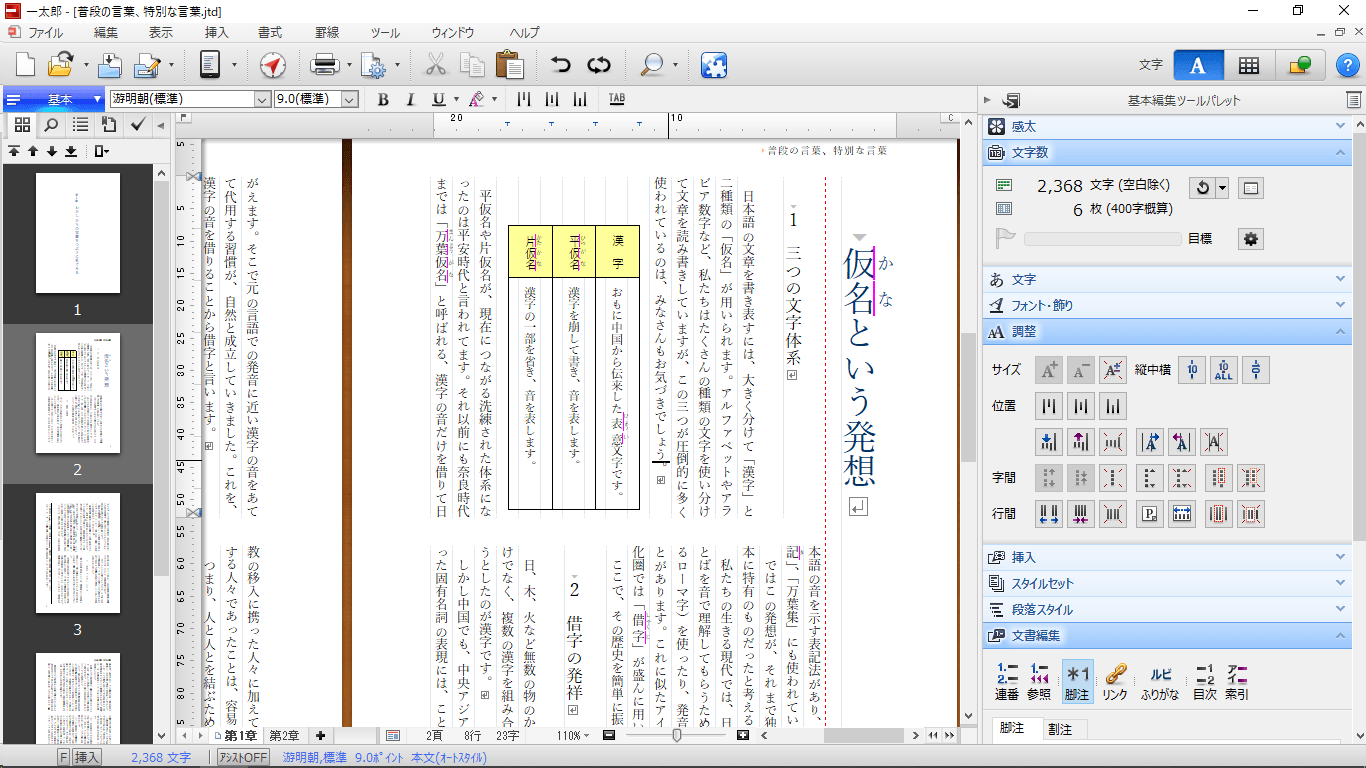Viewport: 1366px width, 768px height.
Task: Click zoom in plus button
Action: (743, 736)
